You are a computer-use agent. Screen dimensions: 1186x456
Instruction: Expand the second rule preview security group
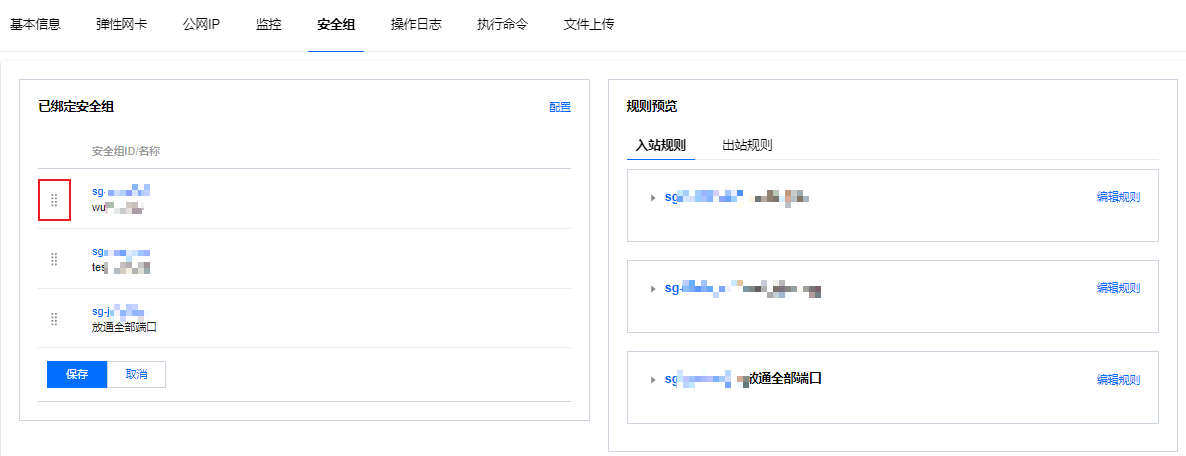coord(652,289)
